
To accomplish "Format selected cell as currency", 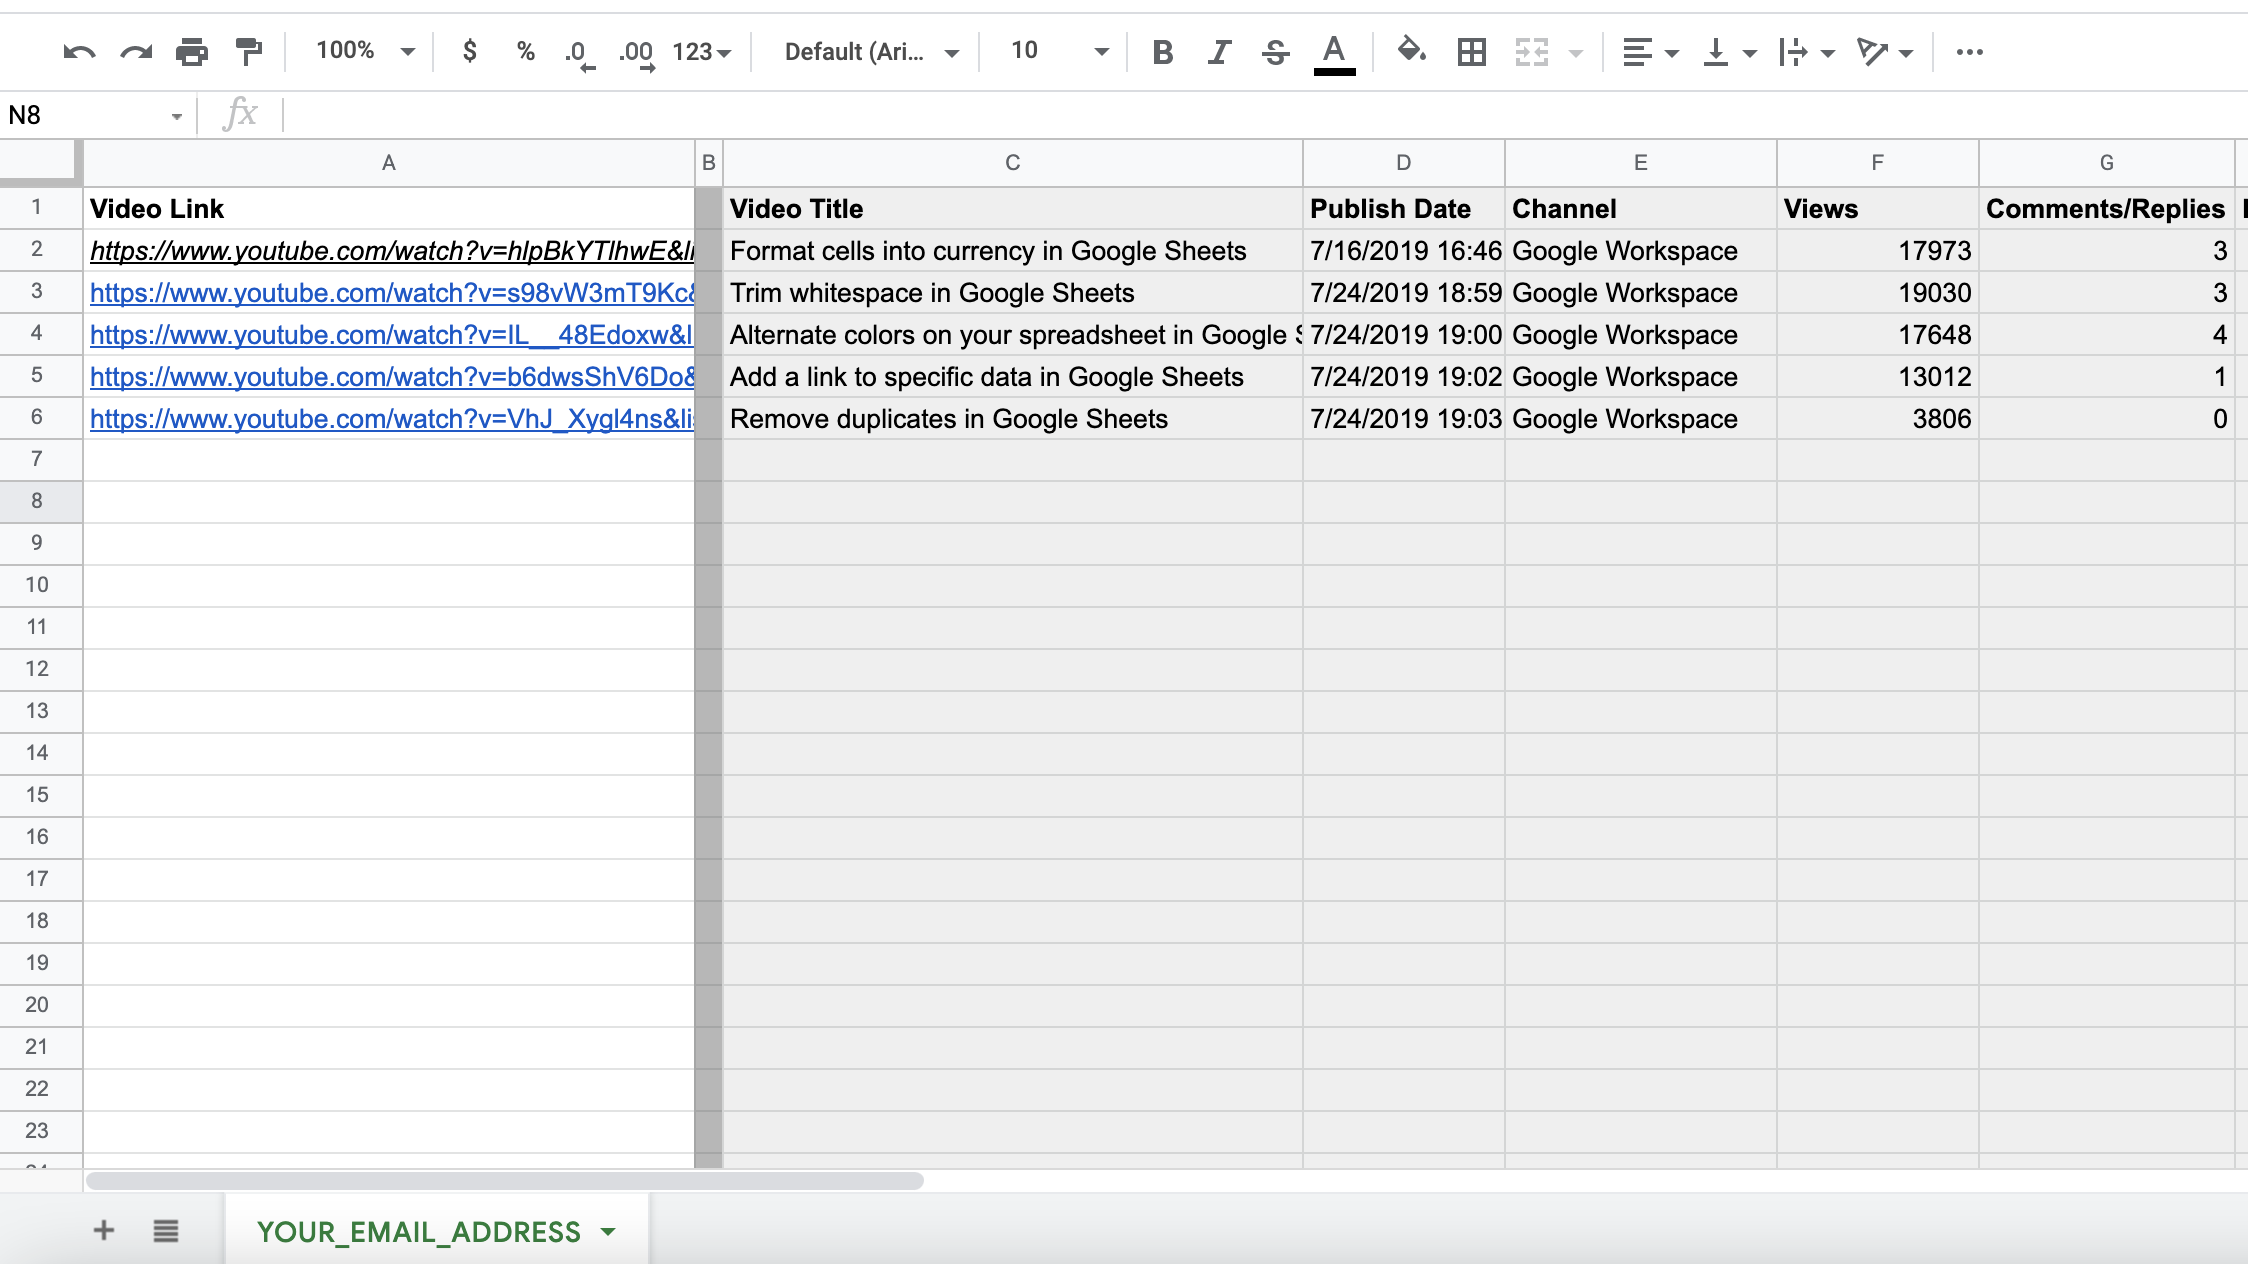I will 469,52.
